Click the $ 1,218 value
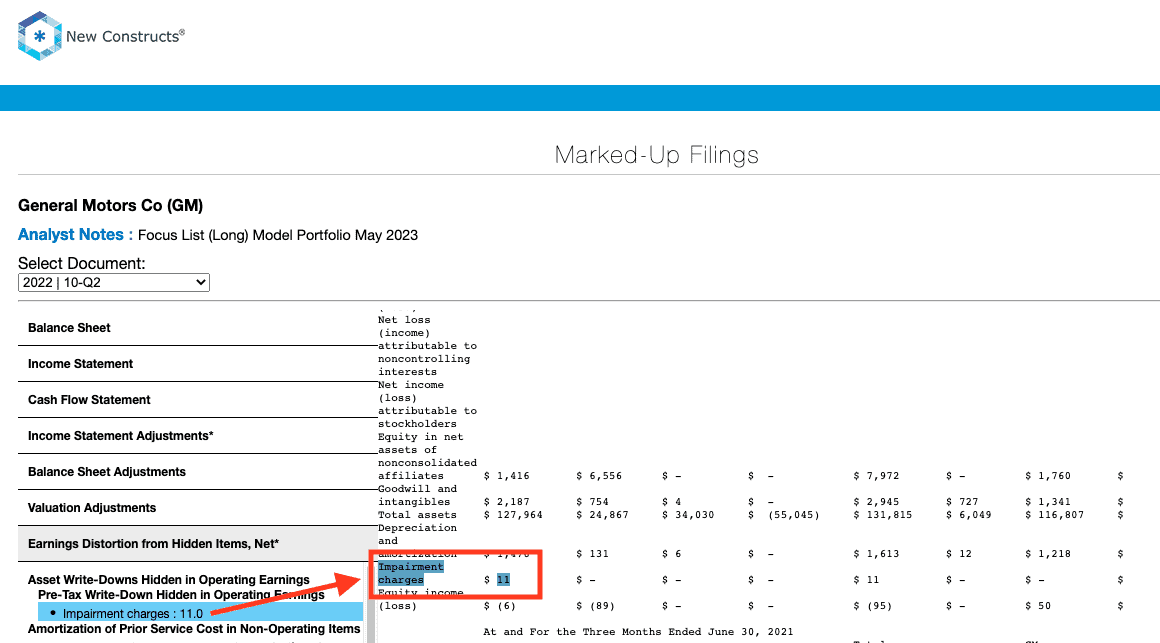 (1048, 553)
